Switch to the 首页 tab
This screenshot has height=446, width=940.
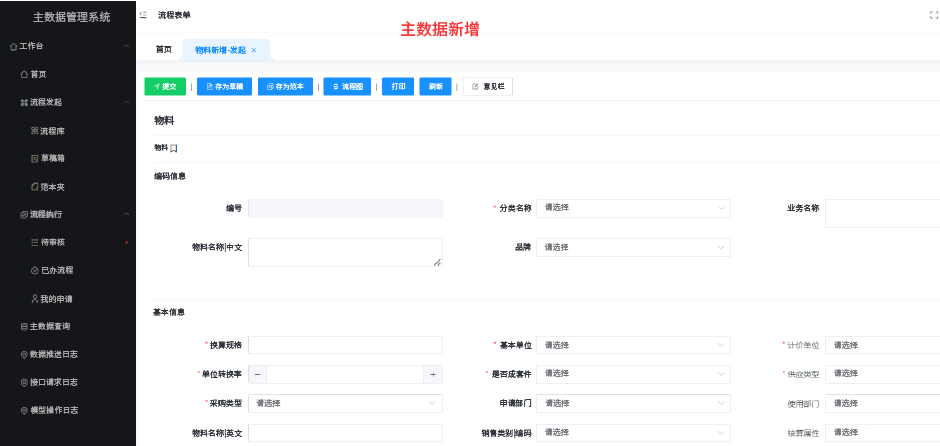tap(163, 50)
